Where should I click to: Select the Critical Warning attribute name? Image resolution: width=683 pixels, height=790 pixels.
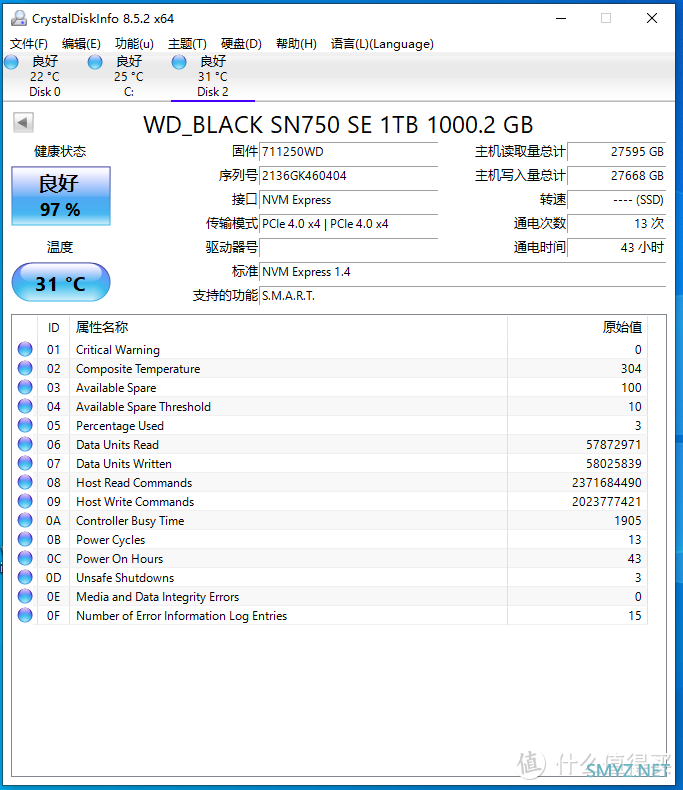(x=118, y=350)
